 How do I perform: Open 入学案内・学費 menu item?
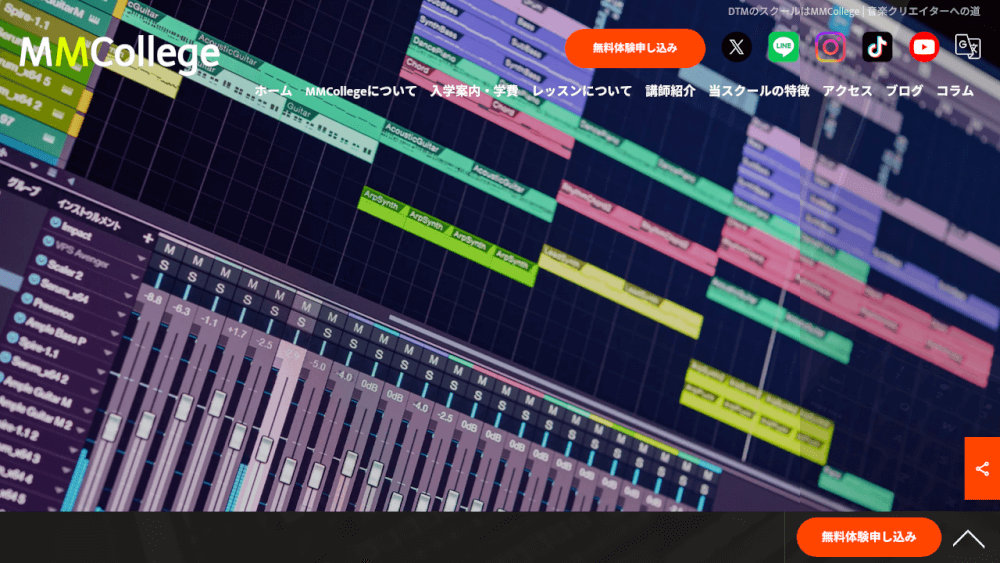pos(474,91)
